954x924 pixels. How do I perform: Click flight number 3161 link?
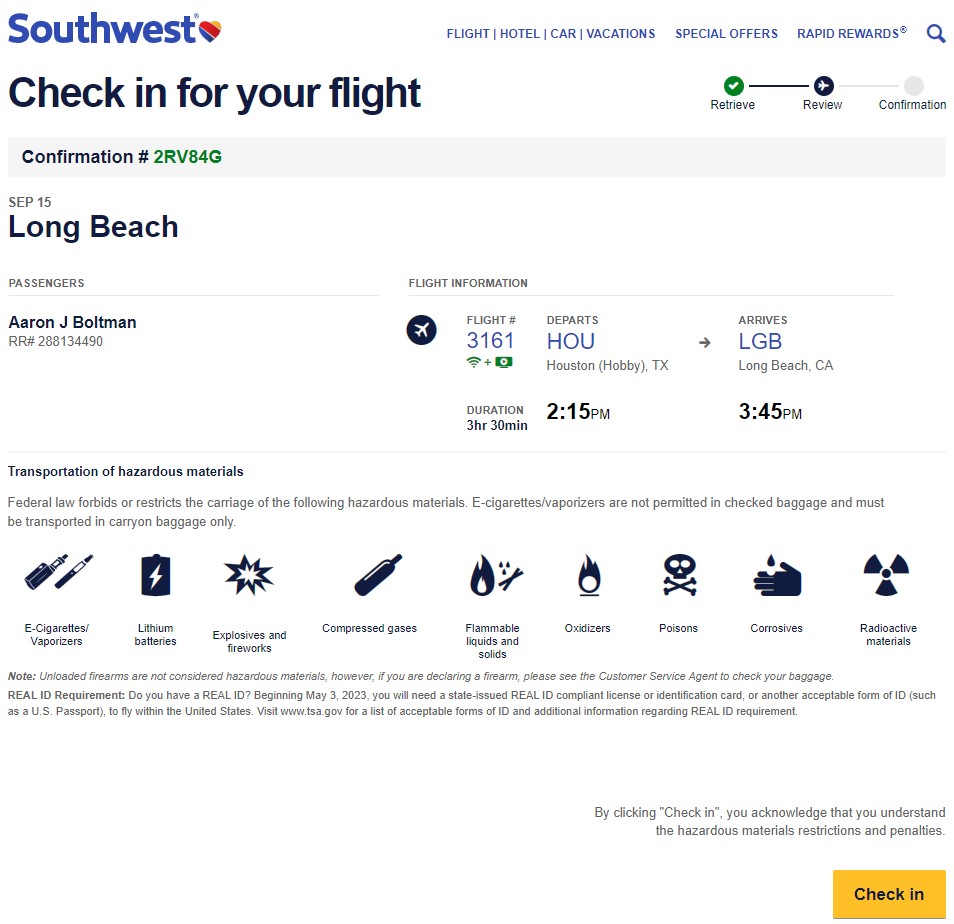(491, 341)
